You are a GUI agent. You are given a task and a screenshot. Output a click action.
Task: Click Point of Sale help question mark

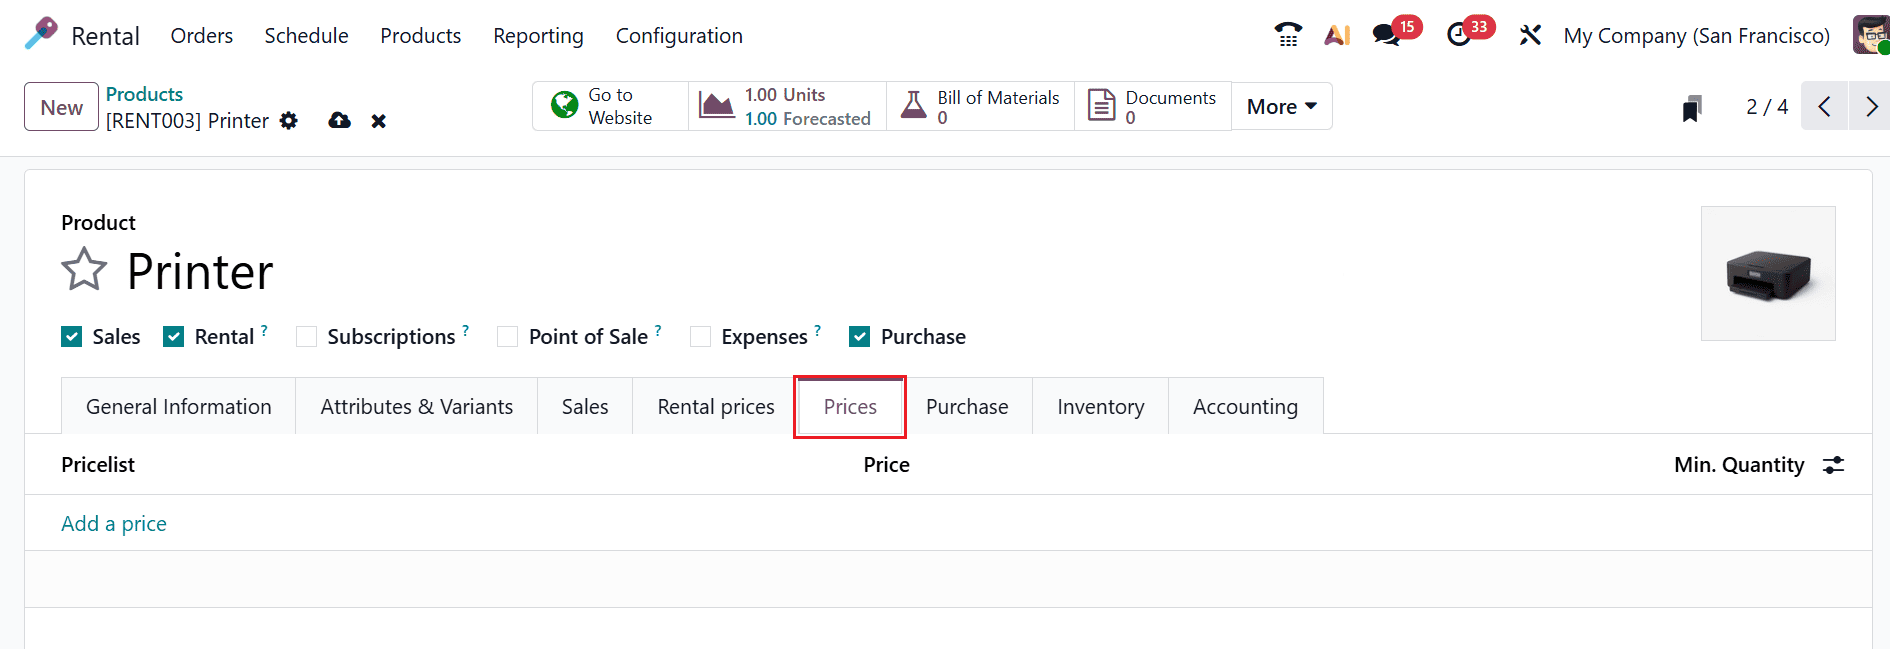[x=658, y=330]
